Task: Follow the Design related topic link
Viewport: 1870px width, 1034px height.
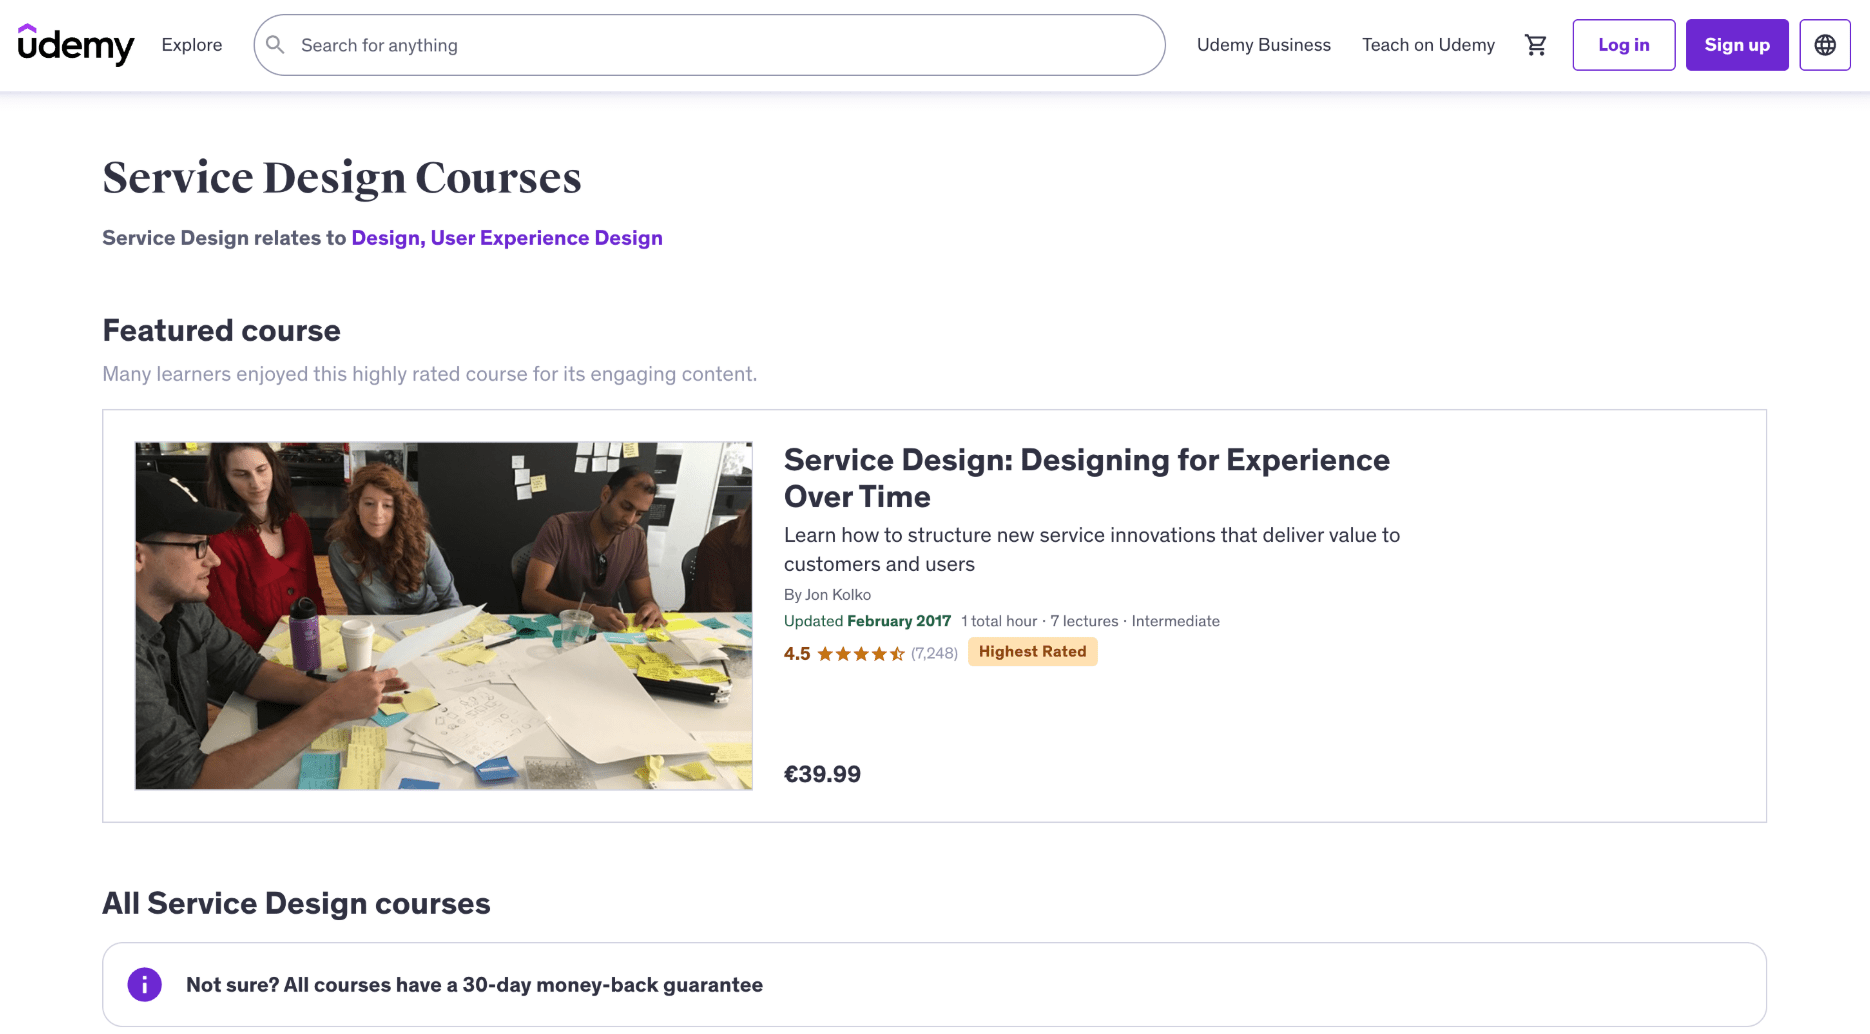Action: pyautogui.click(x=388, y=238)
